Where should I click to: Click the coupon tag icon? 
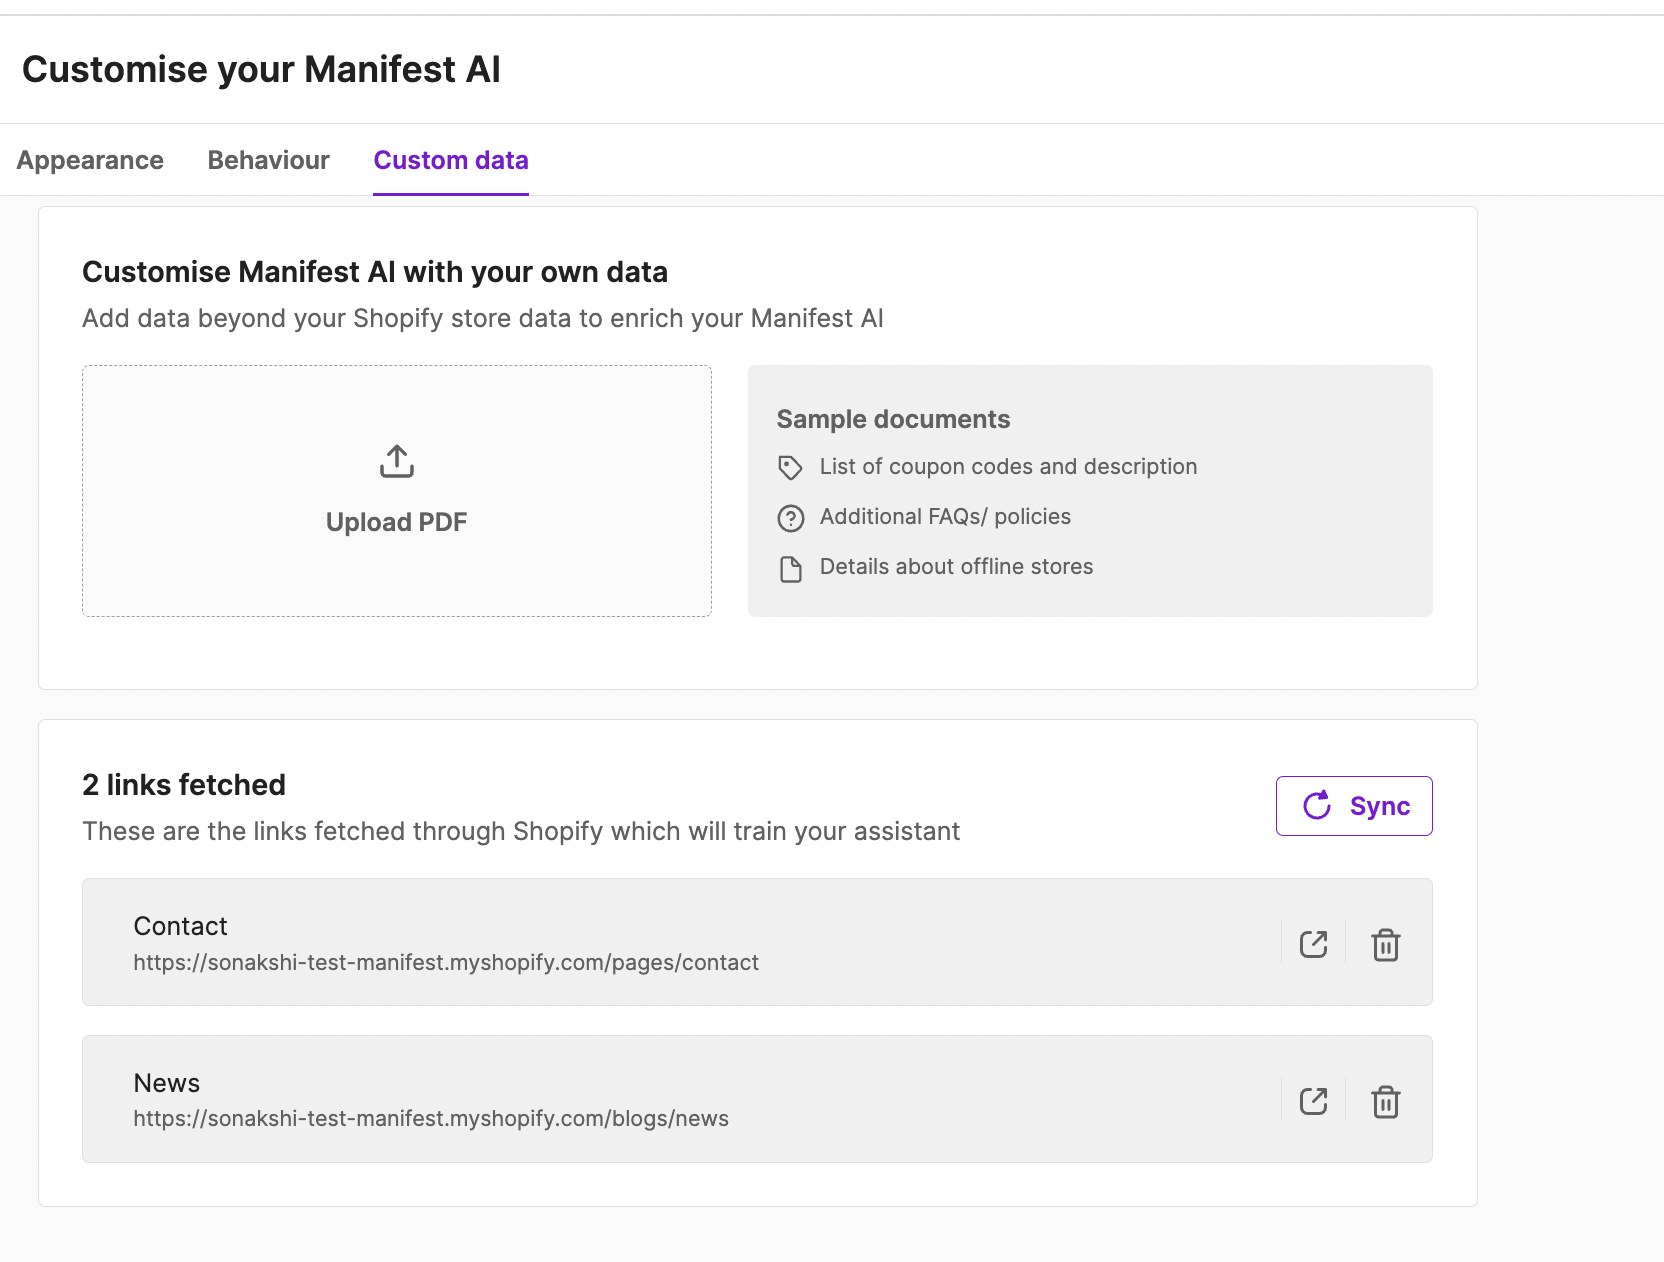click(790, 467)
